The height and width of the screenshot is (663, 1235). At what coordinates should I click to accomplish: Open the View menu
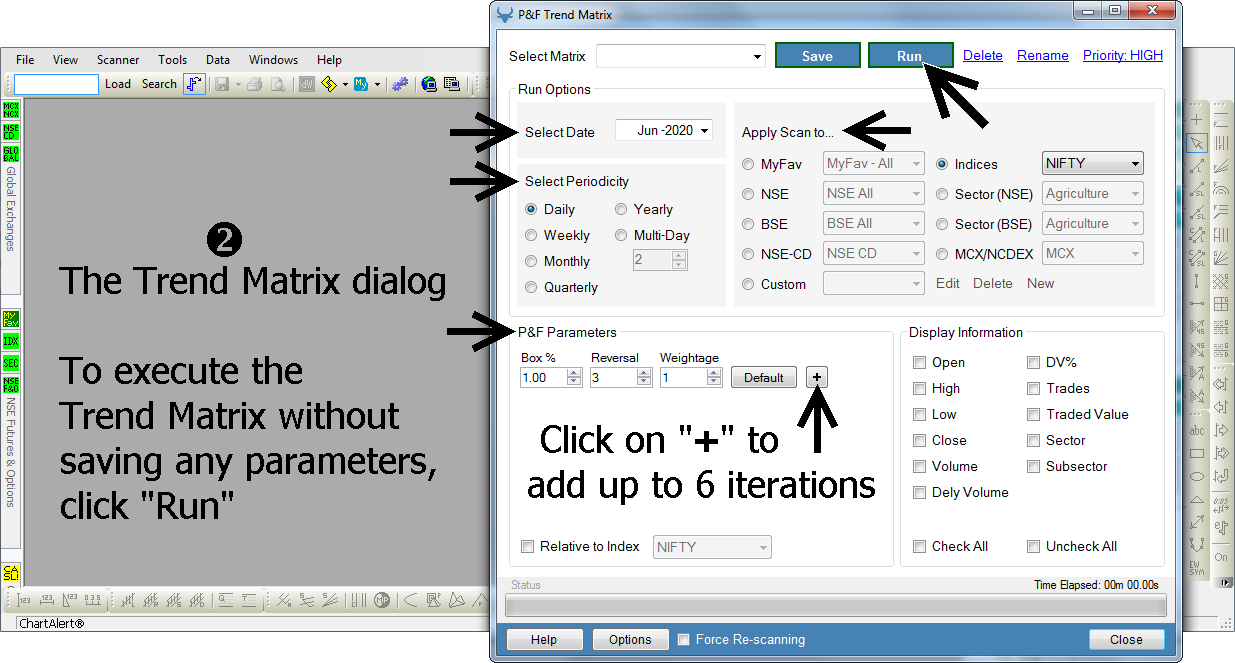click(65, 60)
